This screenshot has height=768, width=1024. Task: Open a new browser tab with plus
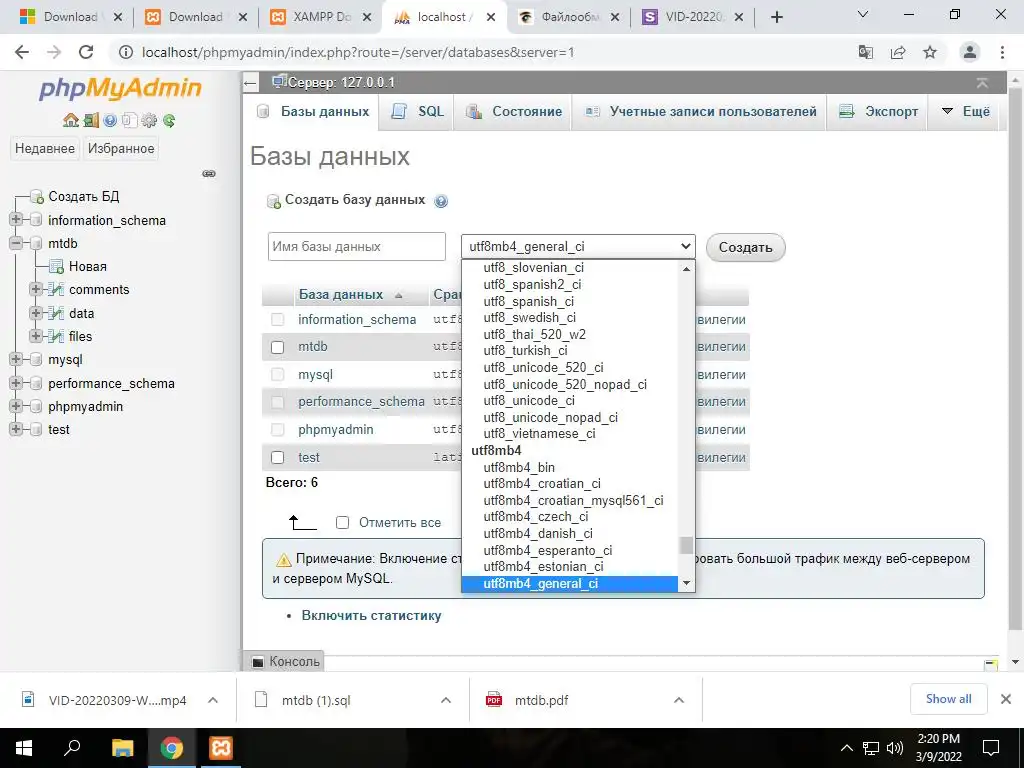(x=776, y=17)
